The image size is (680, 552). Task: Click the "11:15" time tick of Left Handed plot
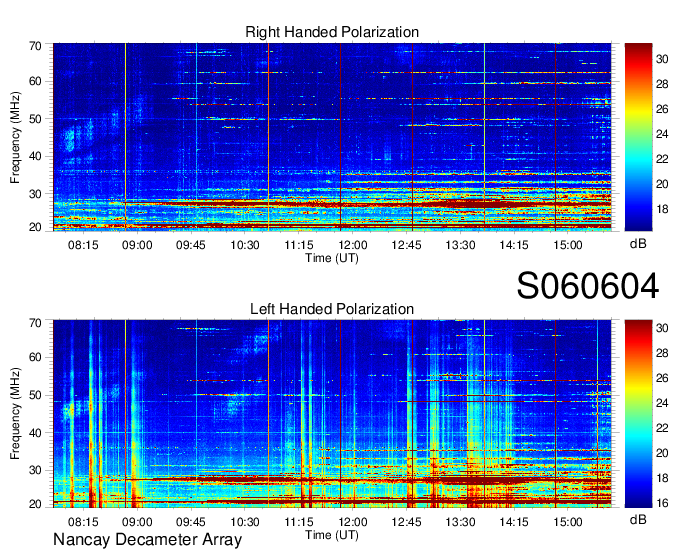point(299,522)
